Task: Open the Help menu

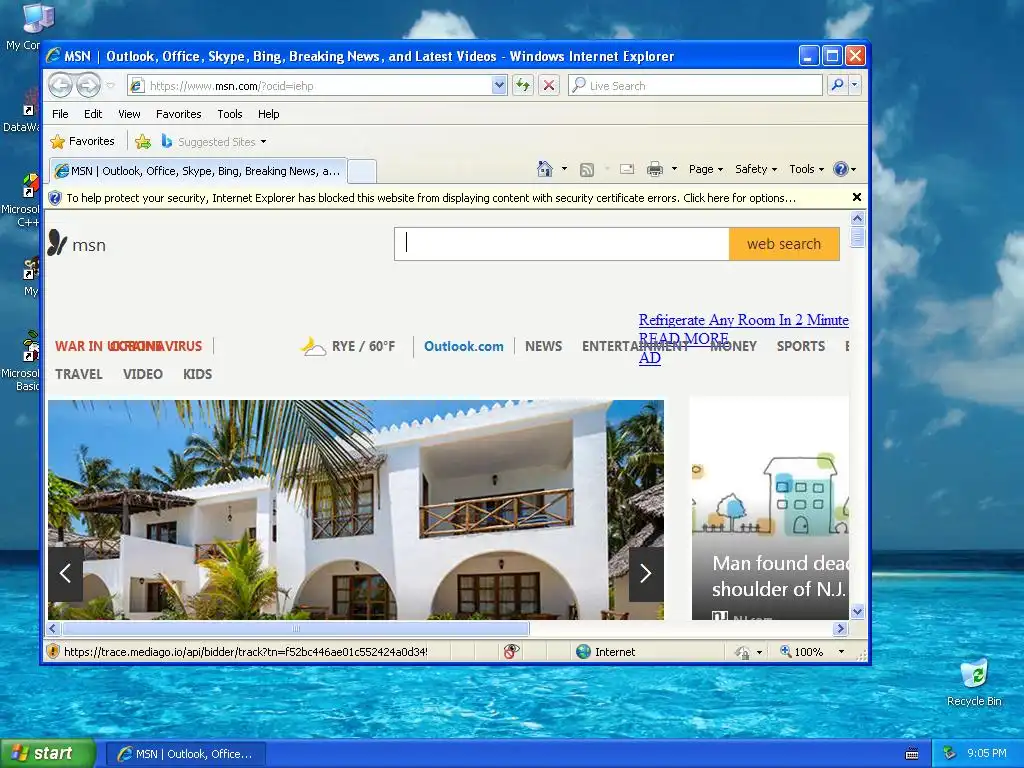Action: (x=268, y=114)
